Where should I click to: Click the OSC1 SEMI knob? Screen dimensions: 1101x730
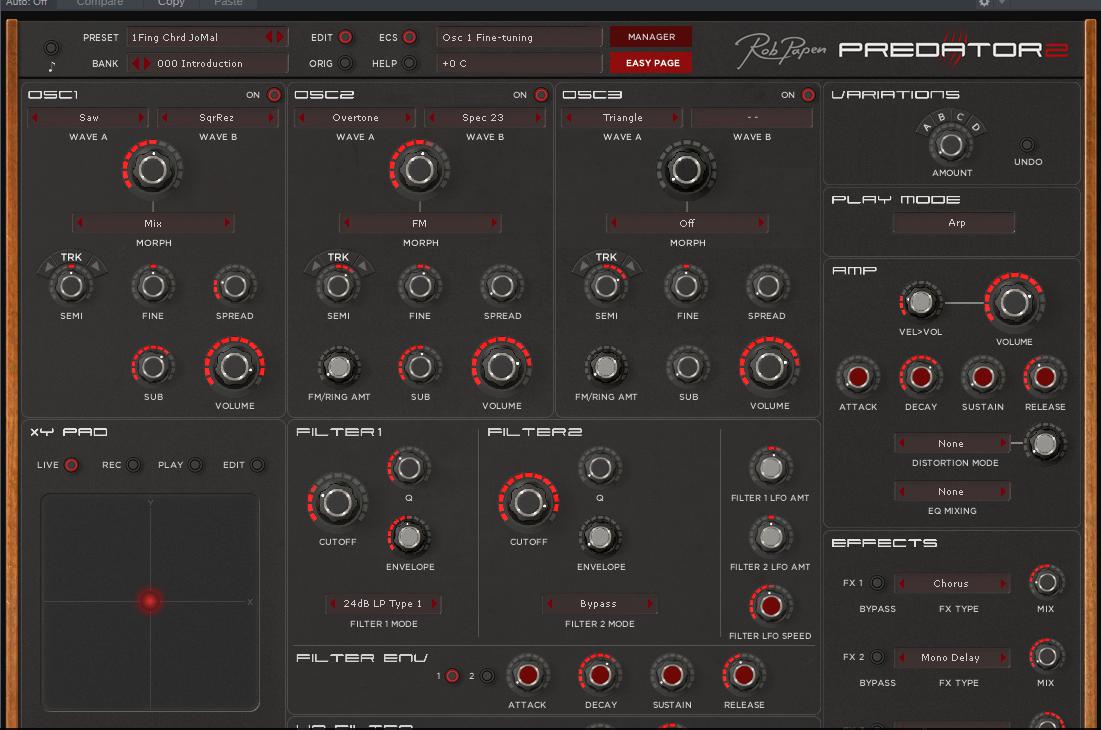pos(70,286)
